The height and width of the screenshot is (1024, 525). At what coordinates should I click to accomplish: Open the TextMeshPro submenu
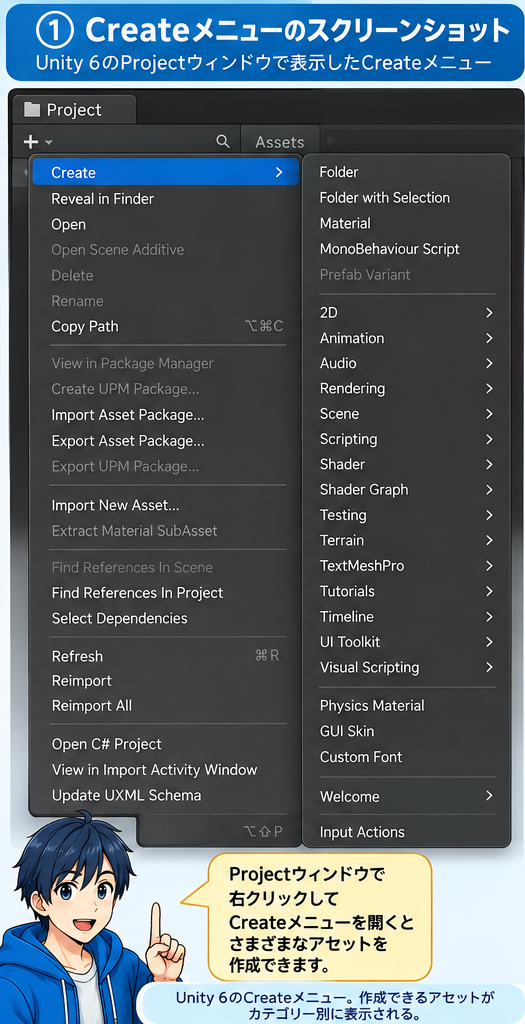(406, 566)
